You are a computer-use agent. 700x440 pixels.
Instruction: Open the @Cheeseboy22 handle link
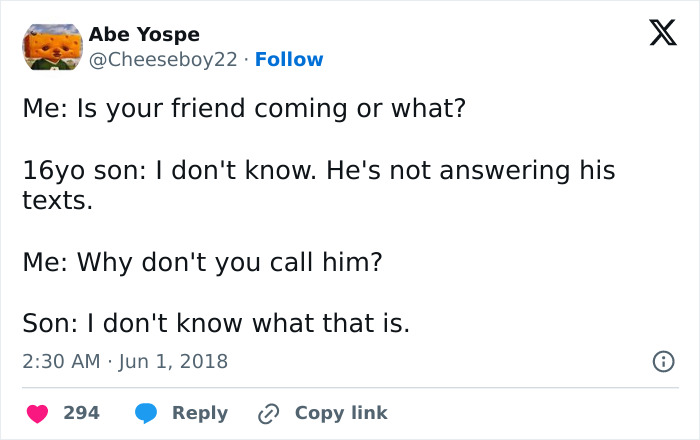(x=164, y=60)
